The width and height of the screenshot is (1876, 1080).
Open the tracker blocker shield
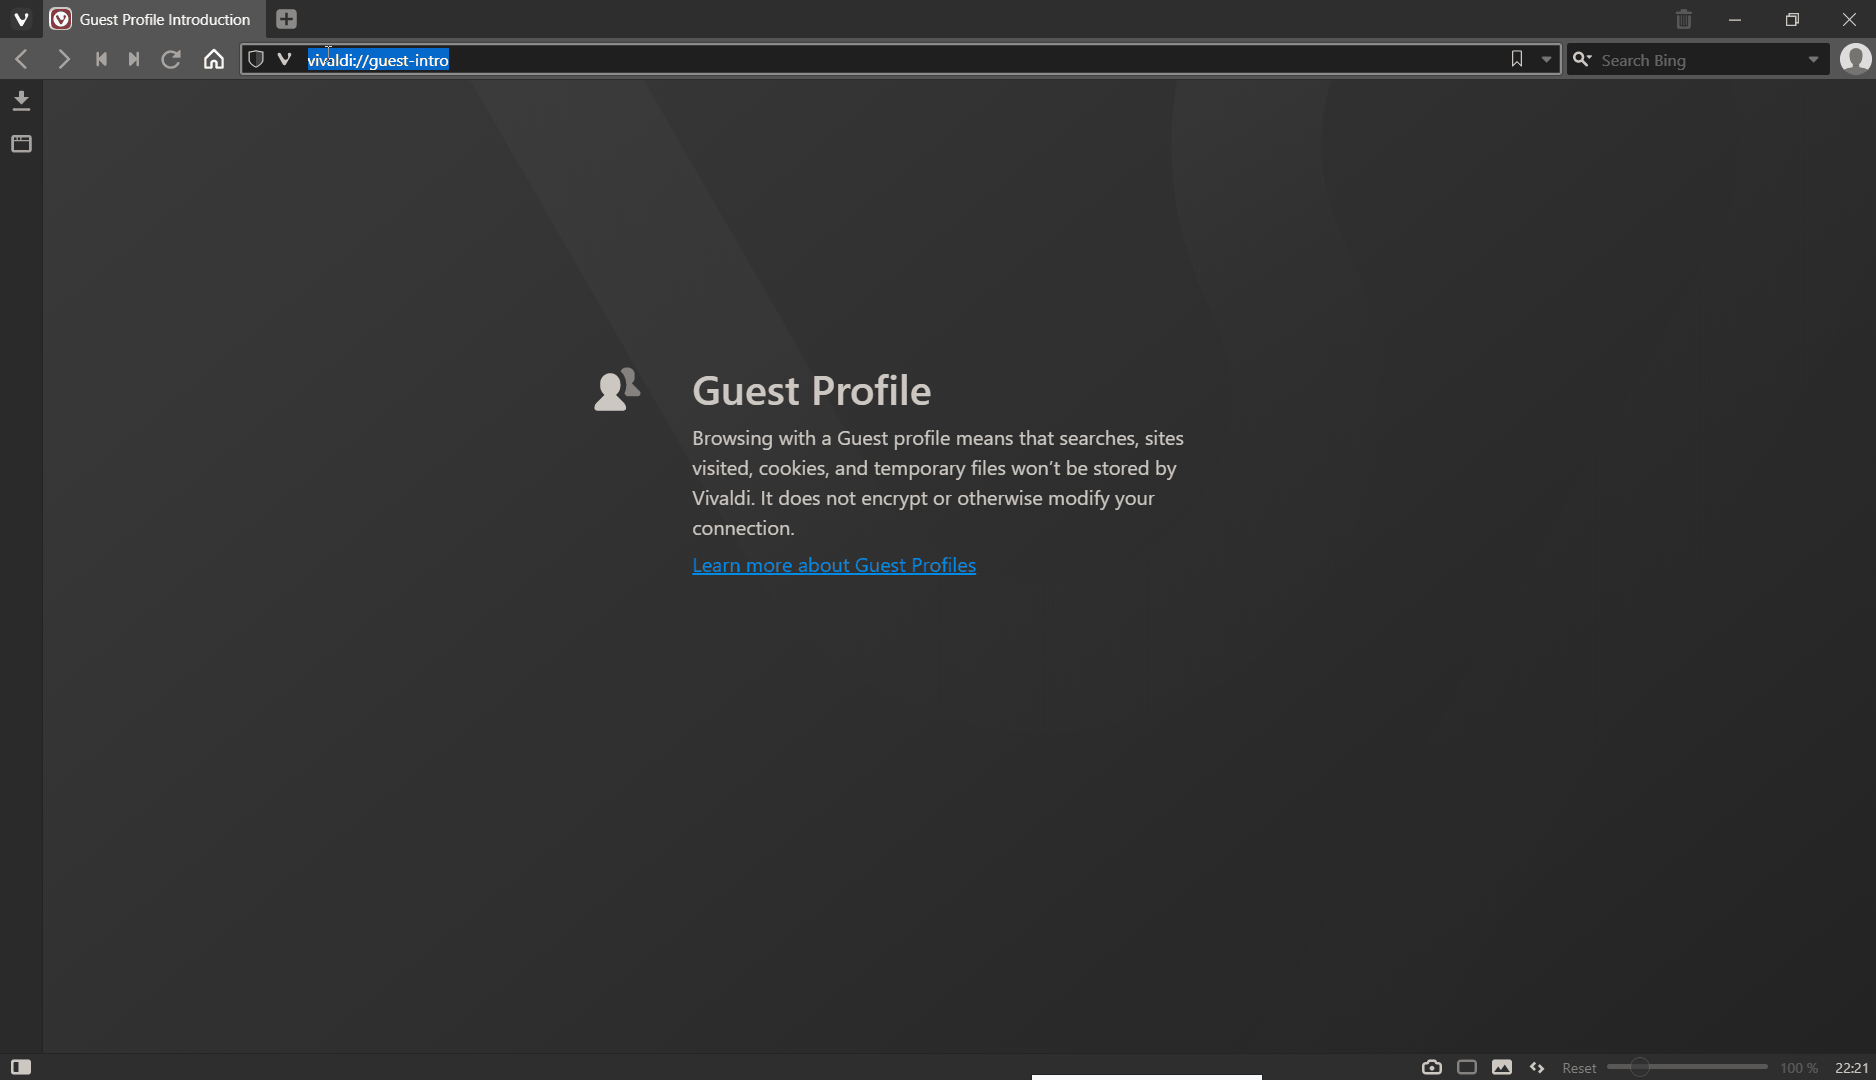[256, 59]
